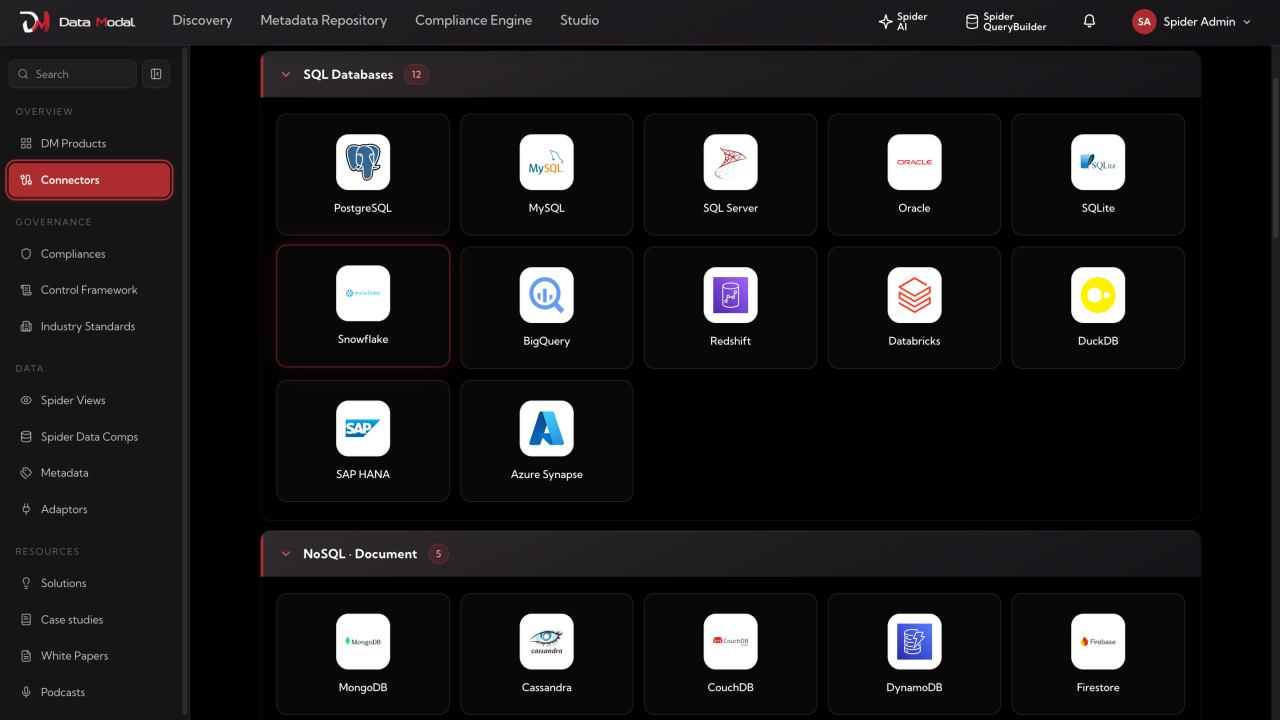This screenshot has width=1280, height=720.
Task: Collapse the NoSQL · Document section chevron
Action: pos(286,553)
